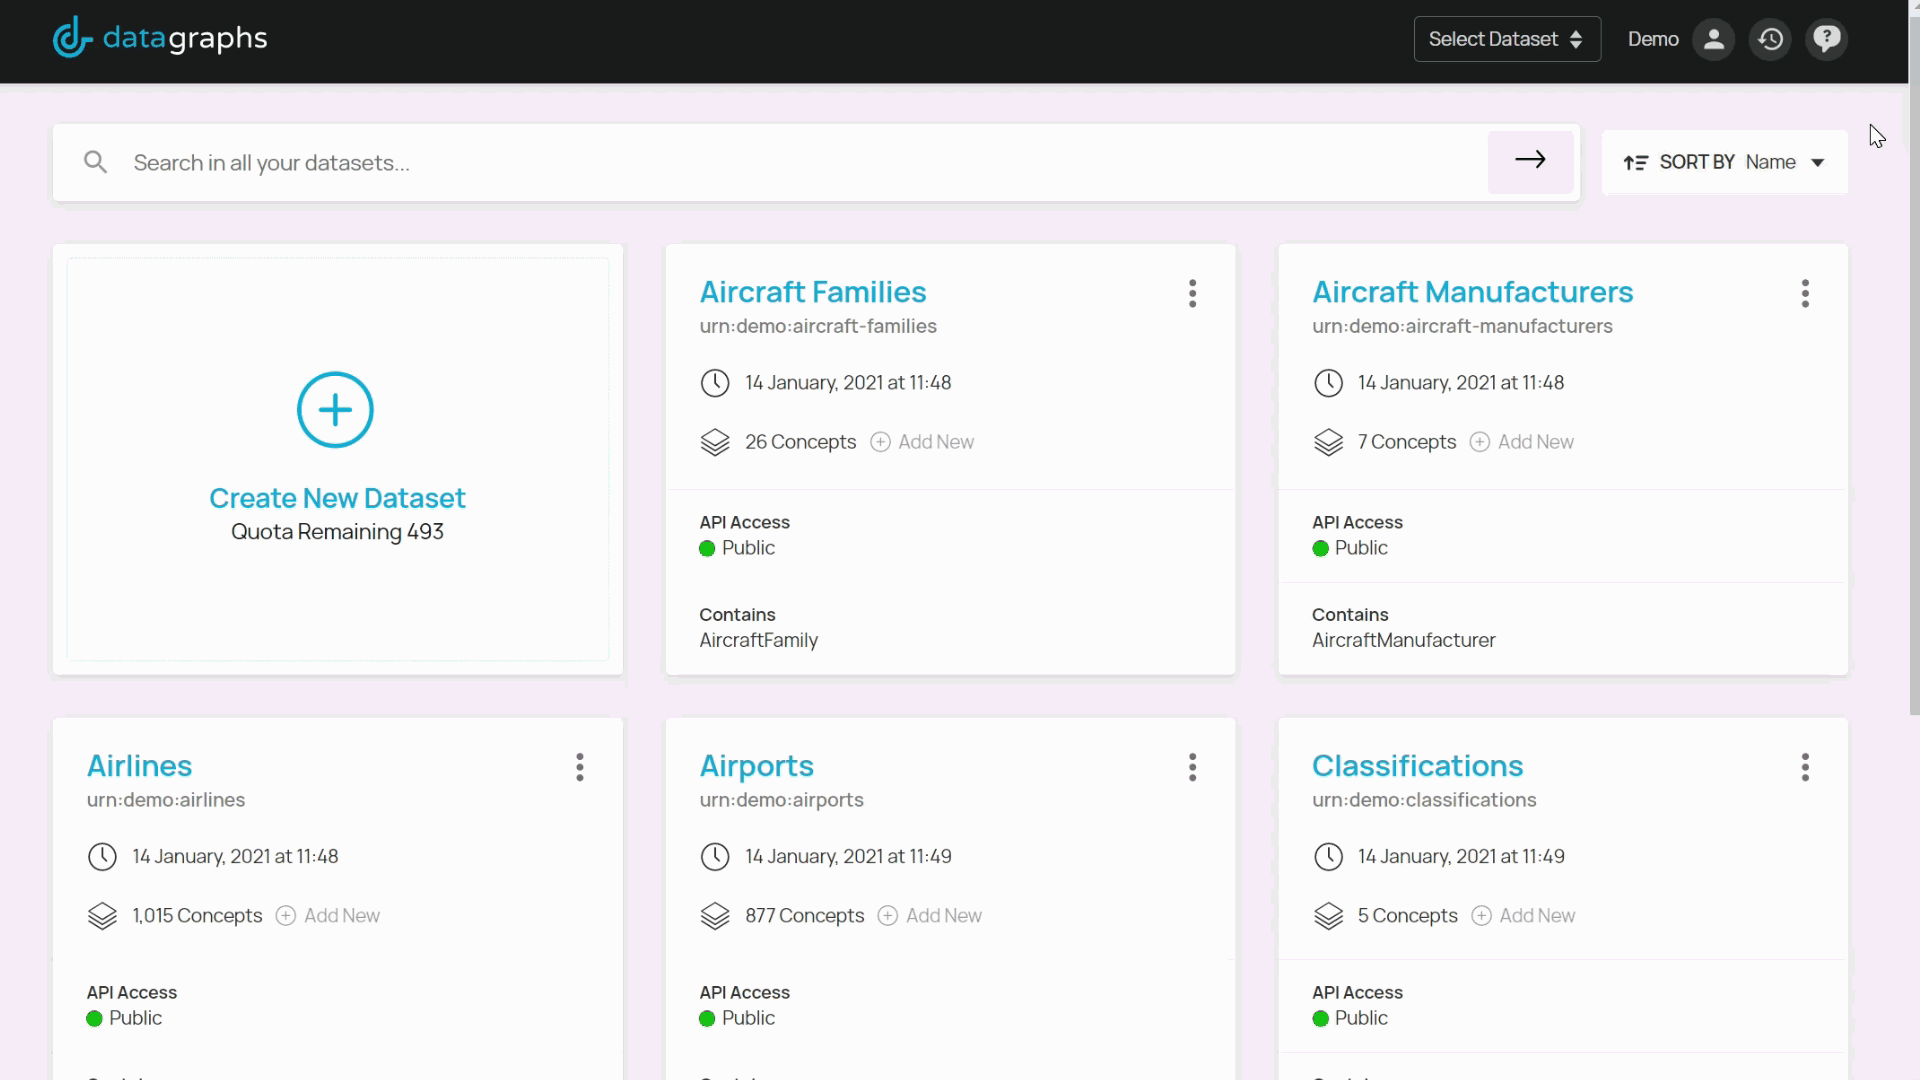Click Add New in Airlines card
This screenshot has height=1080, width=1920.
(x=329, y=916)
